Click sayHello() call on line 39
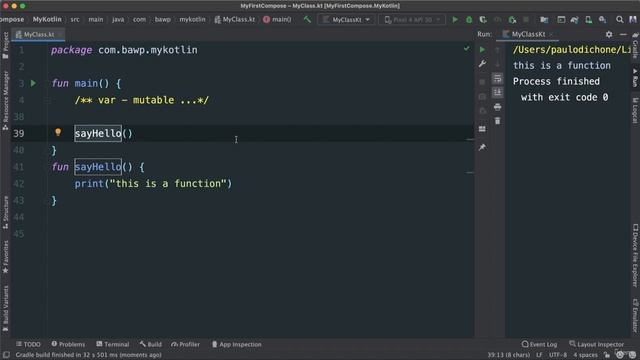Viewport: 640px width, 360px height. (104, 133)
